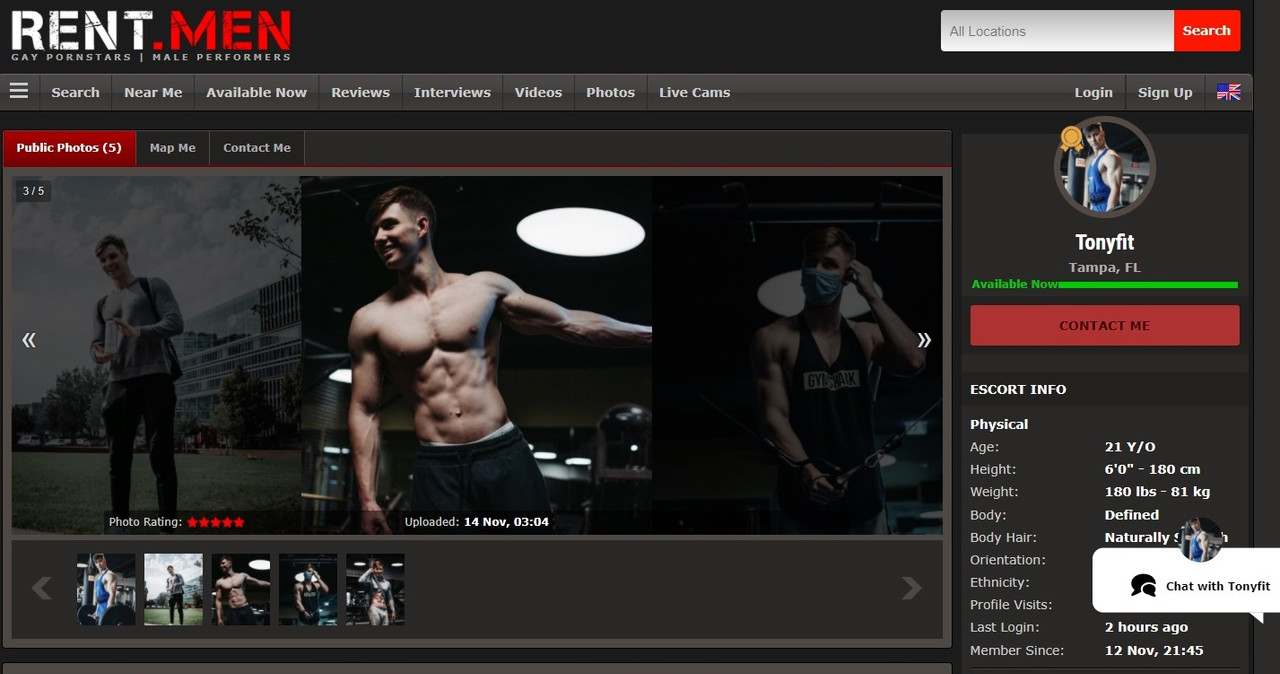Click the Defined body value
Screen dimensions: 1280x674
pyautogui.click(x=1132, y=515)
